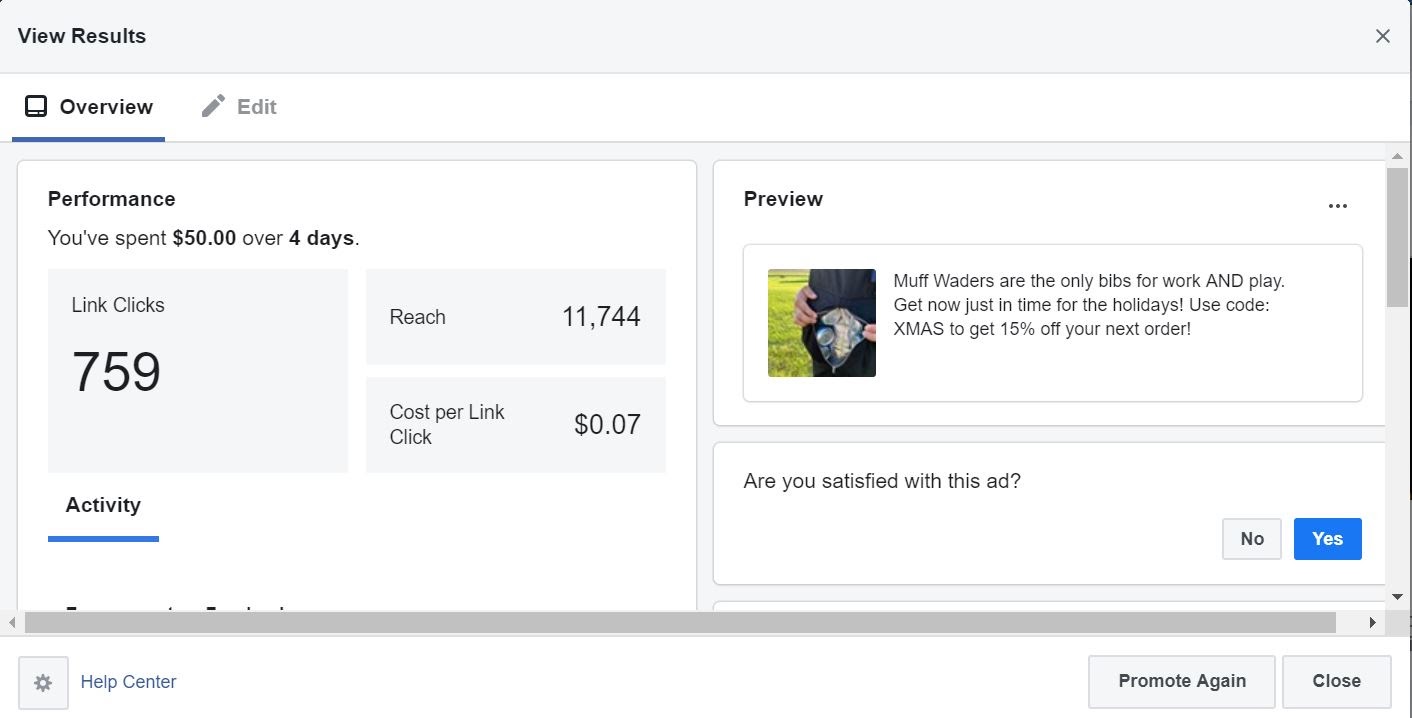Image resolution: width=1412 pixels, height=718 pixels.
Task: Open the Edit tab
Action: (239, 107)
